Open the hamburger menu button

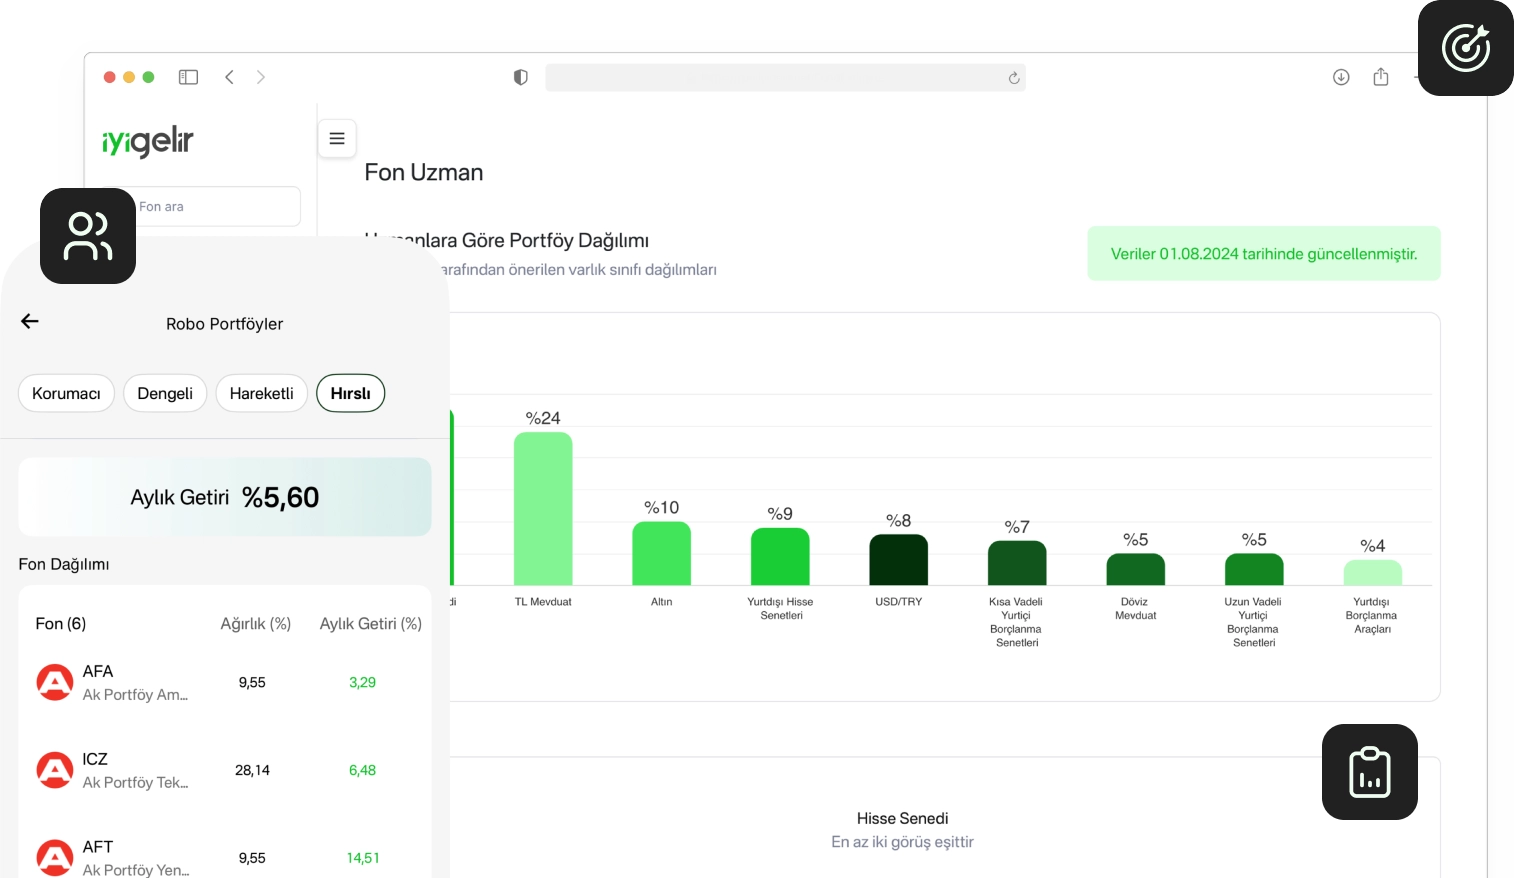337,139
